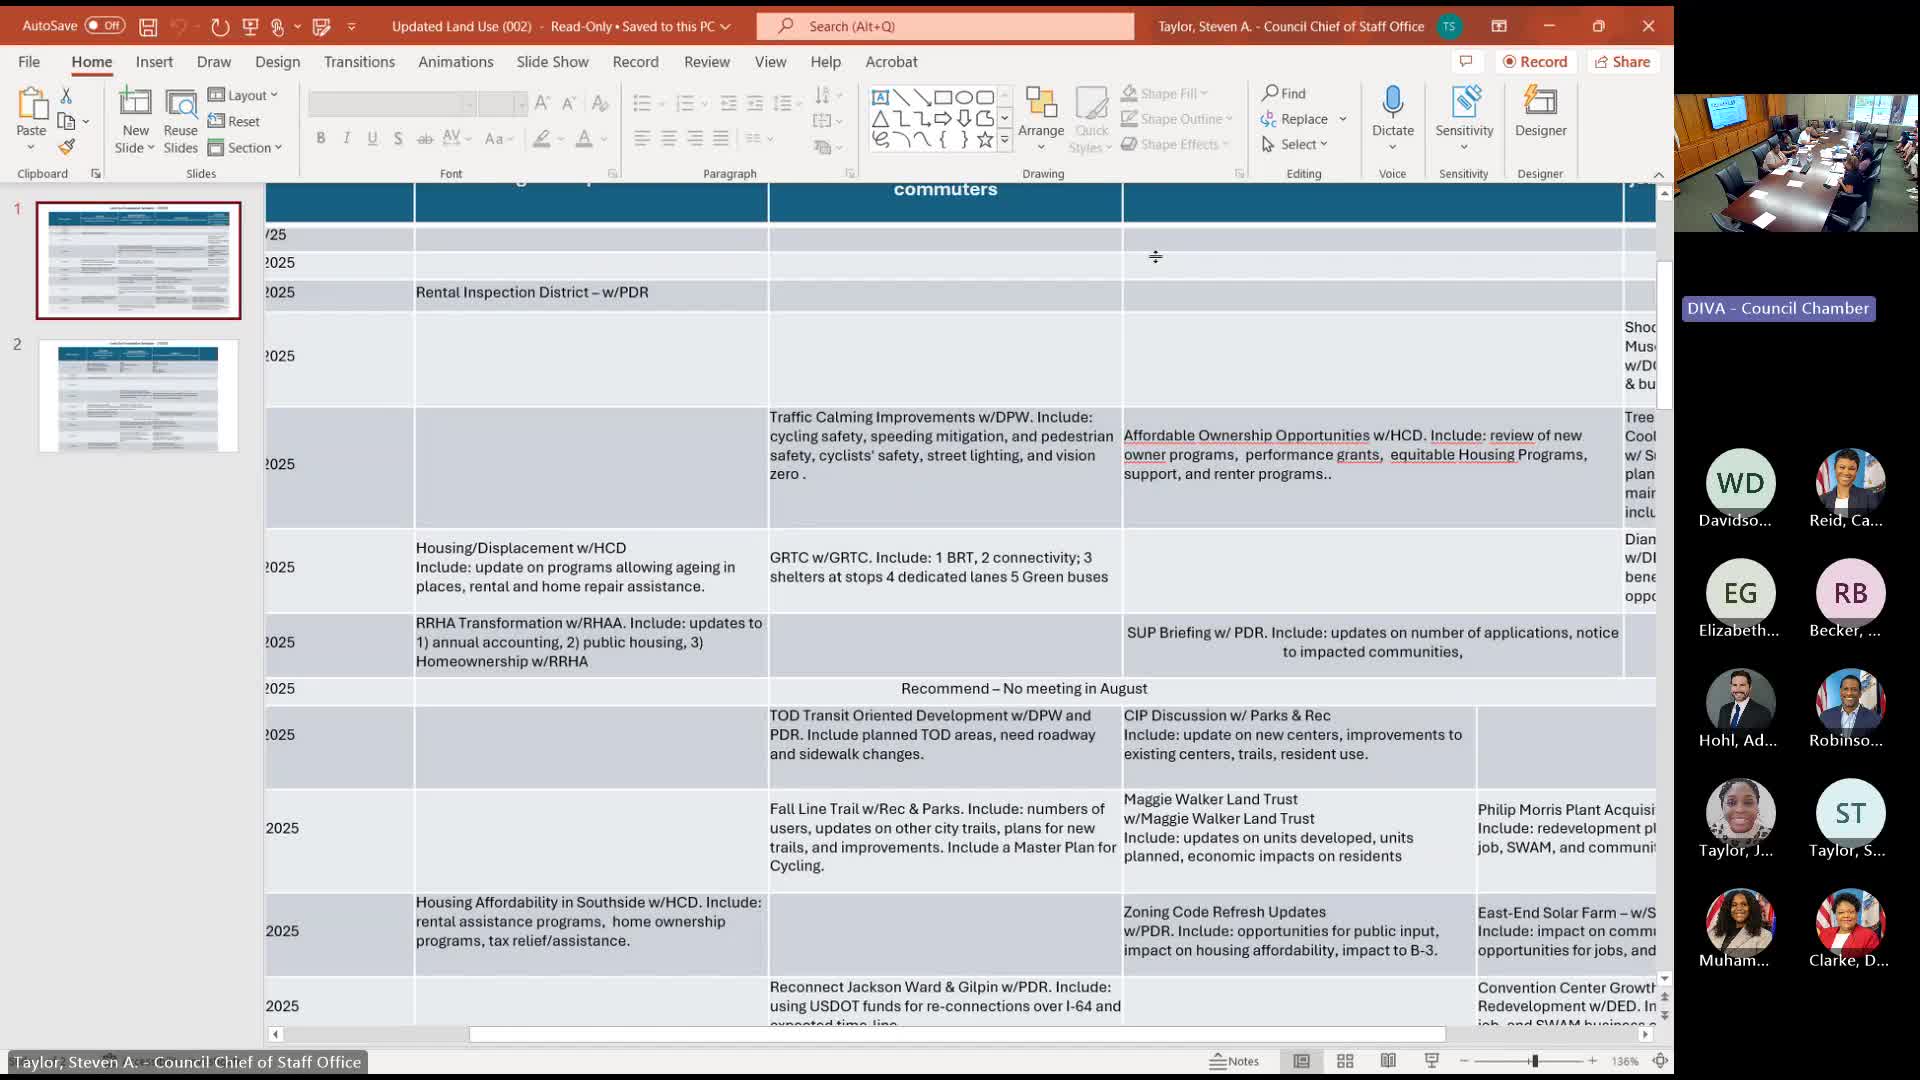Image resolution: width=1920 pixels, height=1080 pixels.
Task: Expand the Select dropdown in Editing
Action: [1296, 144]
